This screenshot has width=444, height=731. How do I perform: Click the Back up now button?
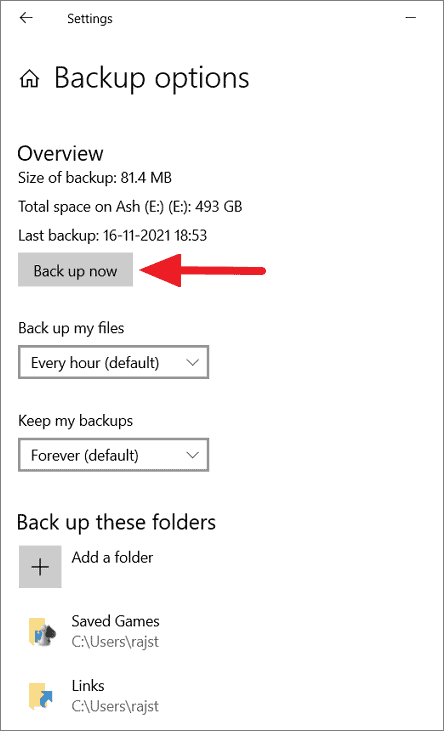pyautogui.click(x=76, y=269)
